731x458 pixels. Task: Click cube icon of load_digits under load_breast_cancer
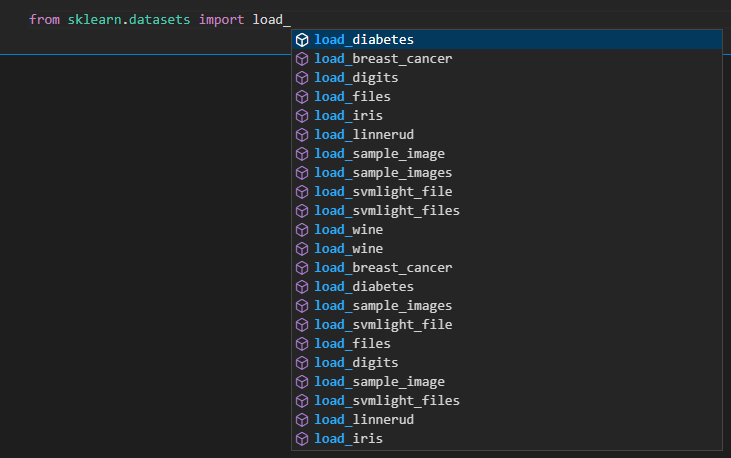tap(302, 78)
